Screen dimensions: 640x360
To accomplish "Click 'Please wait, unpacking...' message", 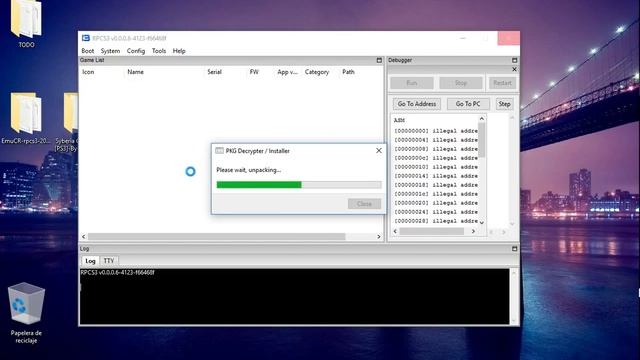I will point(249,170).
